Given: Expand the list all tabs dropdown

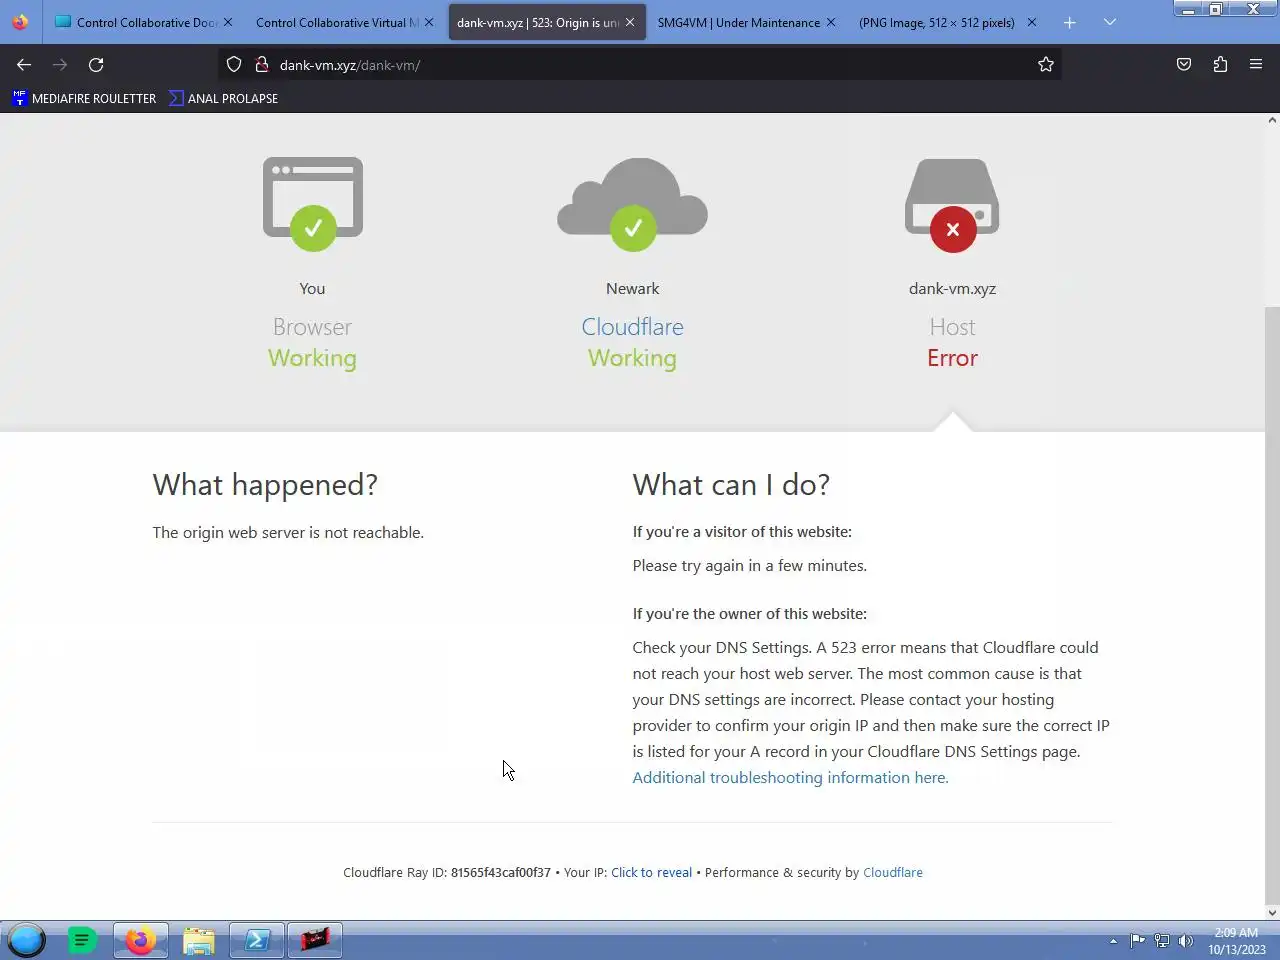Looking at the screenshot, I should click(1110, 22).
